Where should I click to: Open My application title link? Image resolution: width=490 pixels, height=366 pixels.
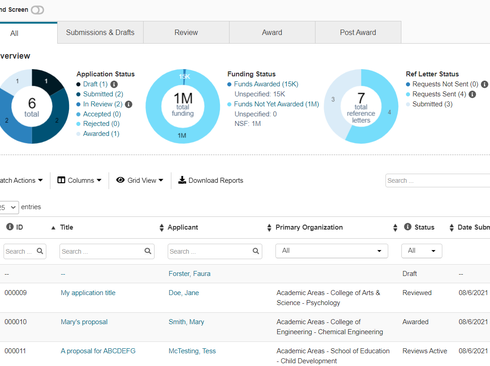click(x=88, y=293)
